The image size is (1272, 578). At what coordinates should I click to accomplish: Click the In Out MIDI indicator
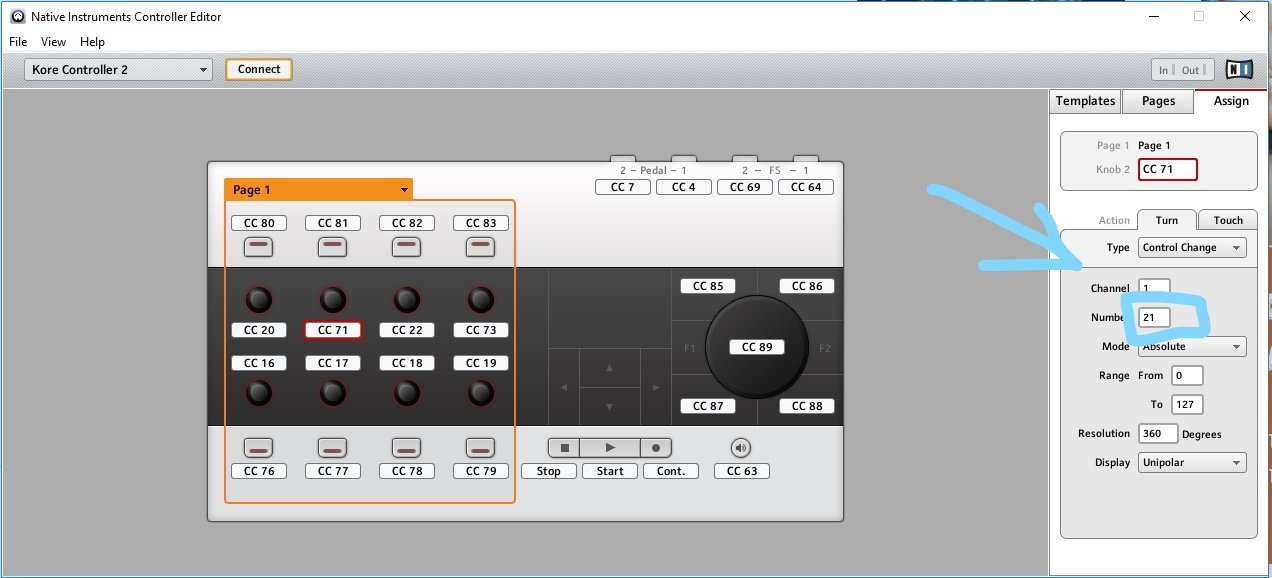click(x=1183, y=70)
